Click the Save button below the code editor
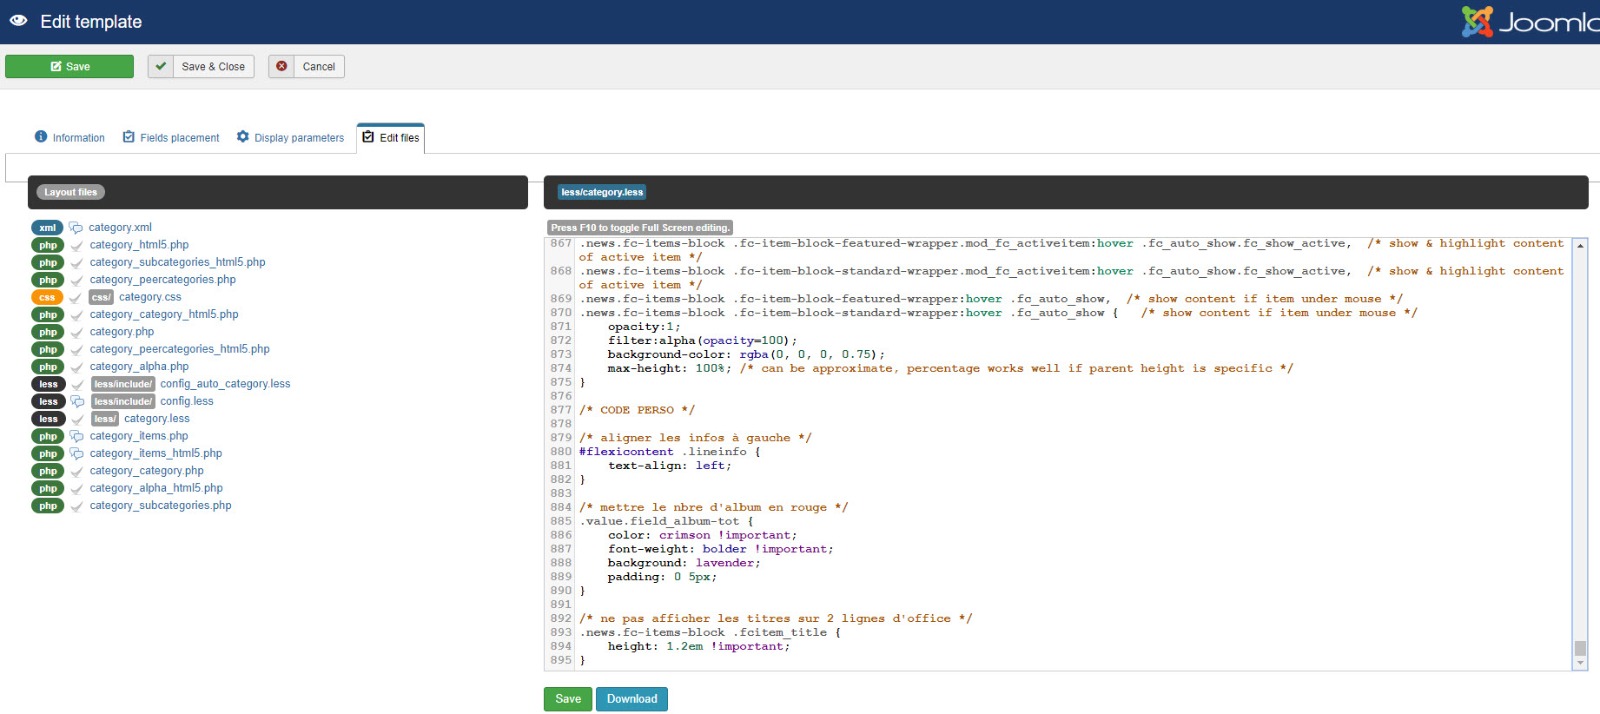Image resolution: width=1600 pixels, height=714 pixels. coord(568,699)
